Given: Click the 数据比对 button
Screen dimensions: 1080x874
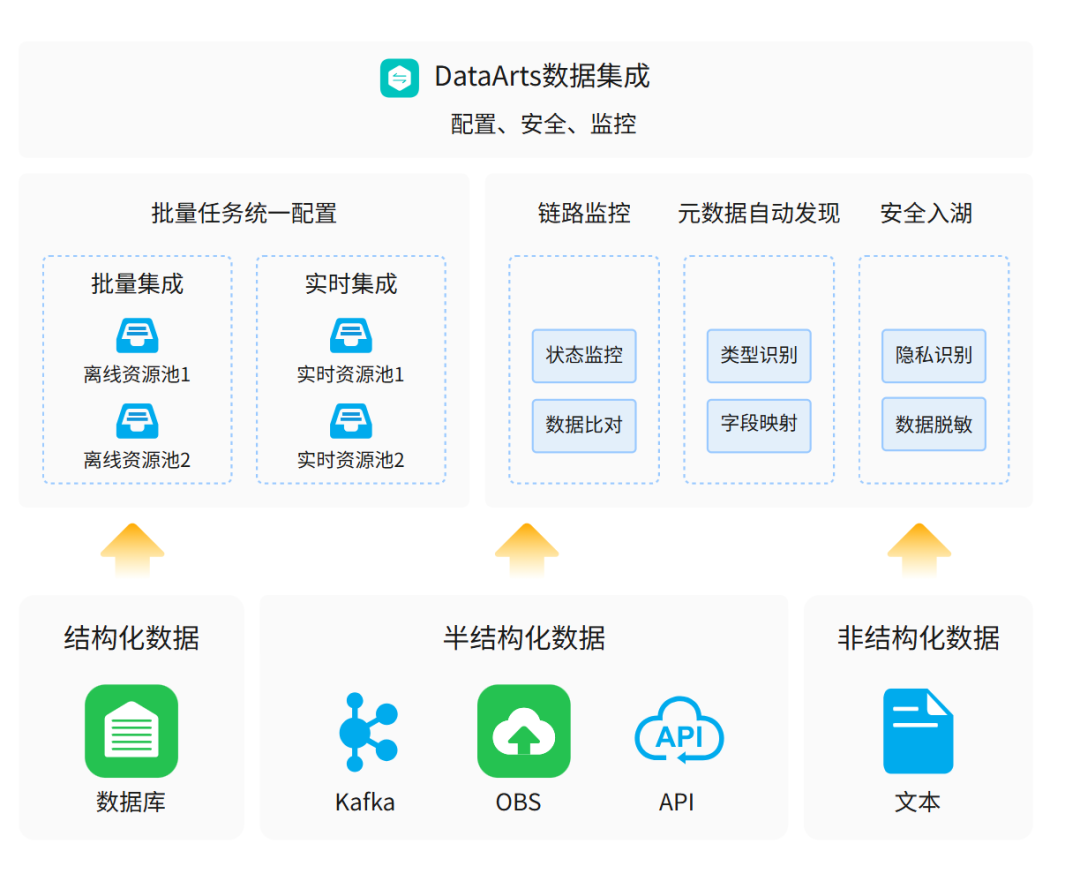Looking at the screenshot, I should click(584, 425).
